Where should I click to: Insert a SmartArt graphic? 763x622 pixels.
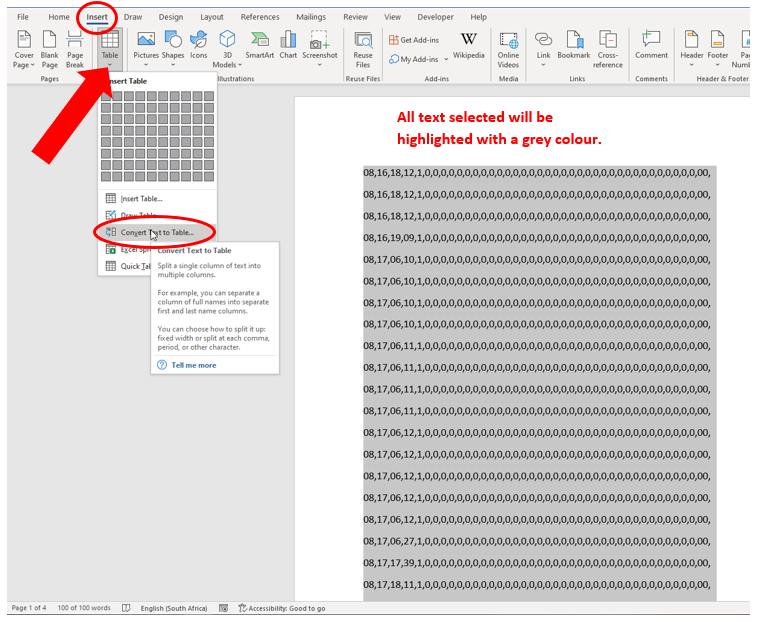[260, 45]
